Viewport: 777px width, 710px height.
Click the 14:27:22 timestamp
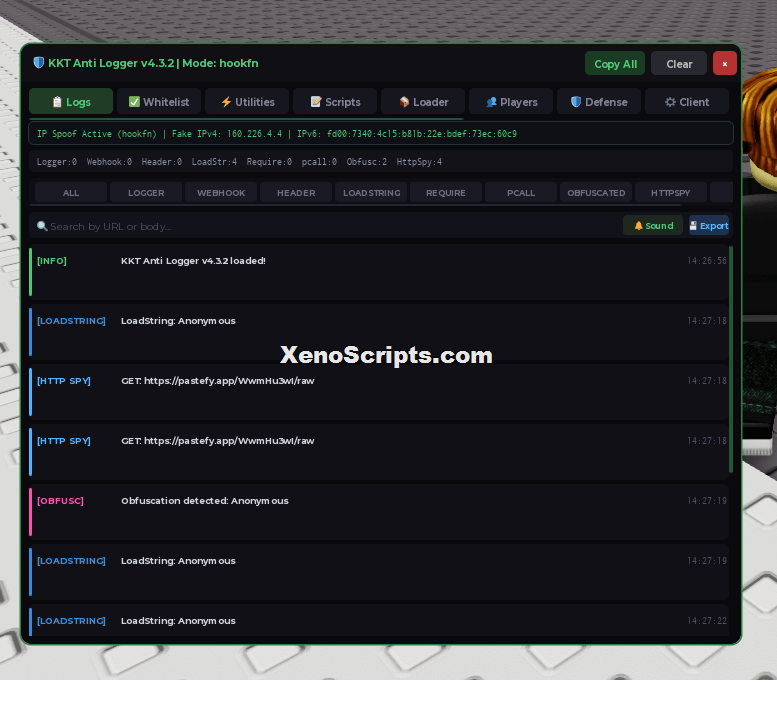(x=707, y=620)
